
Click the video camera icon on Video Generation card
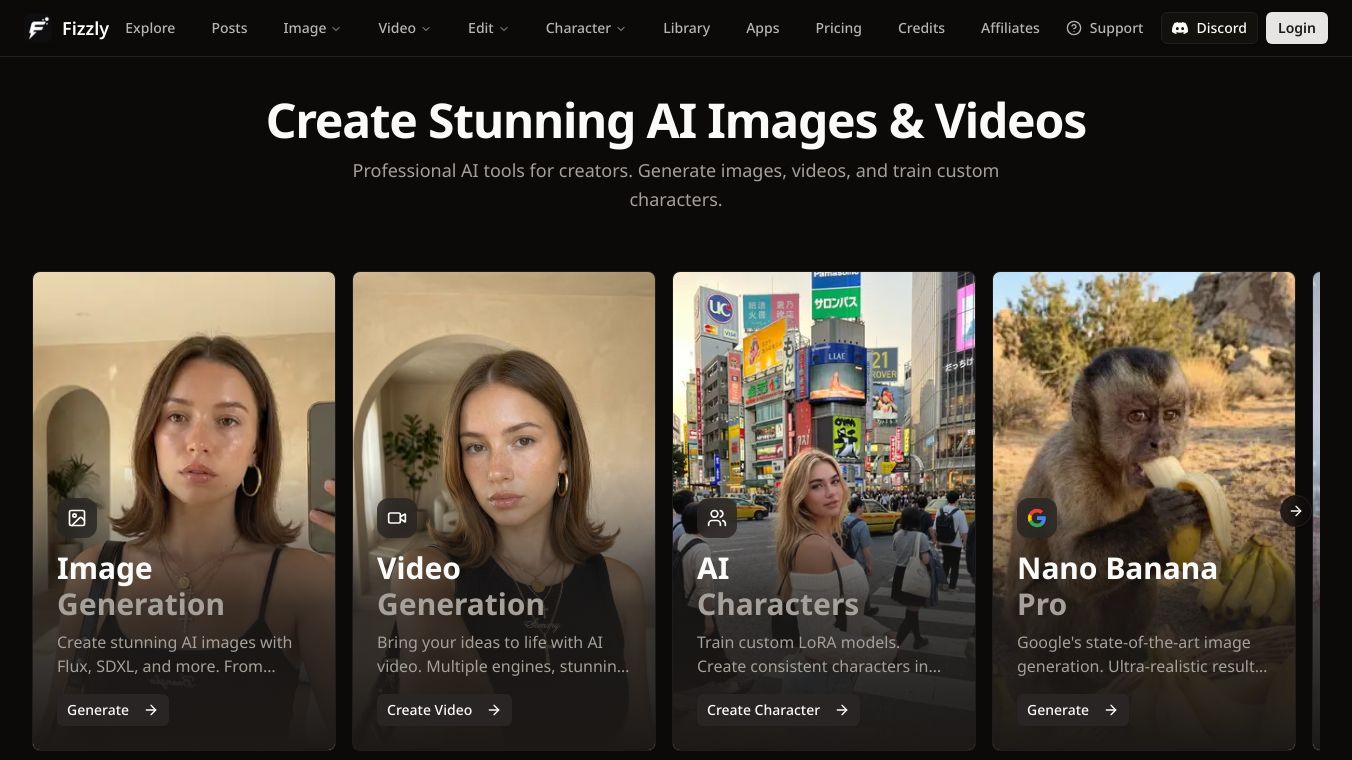(397, 518)
